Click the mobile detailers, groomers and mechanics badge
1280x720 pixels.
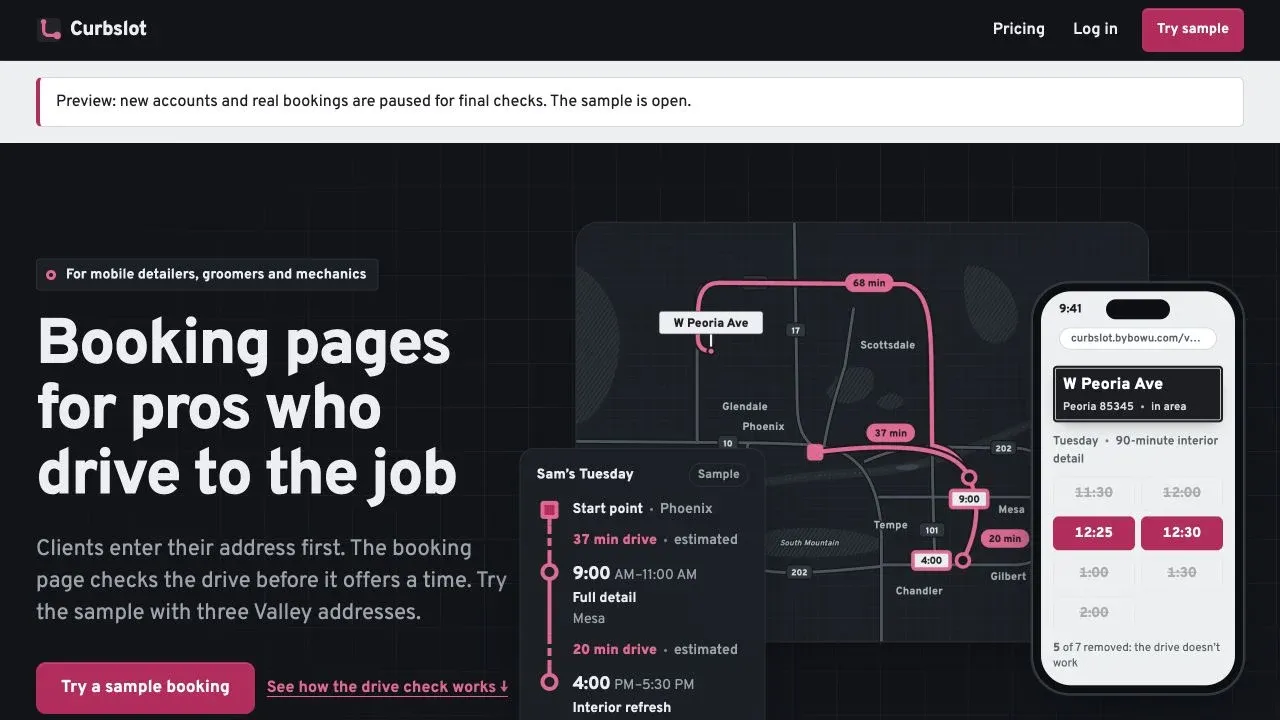207,274
